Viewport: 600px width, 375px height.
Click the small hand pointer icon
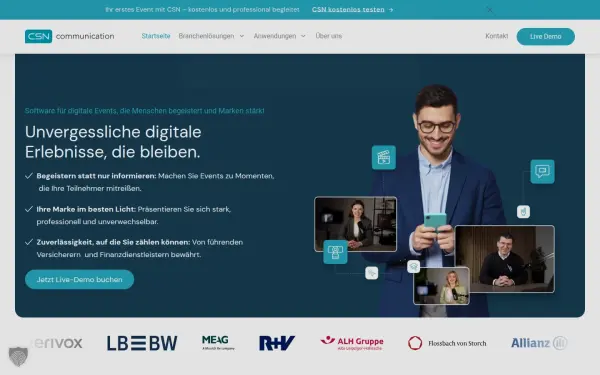click(x=523, y=212)
